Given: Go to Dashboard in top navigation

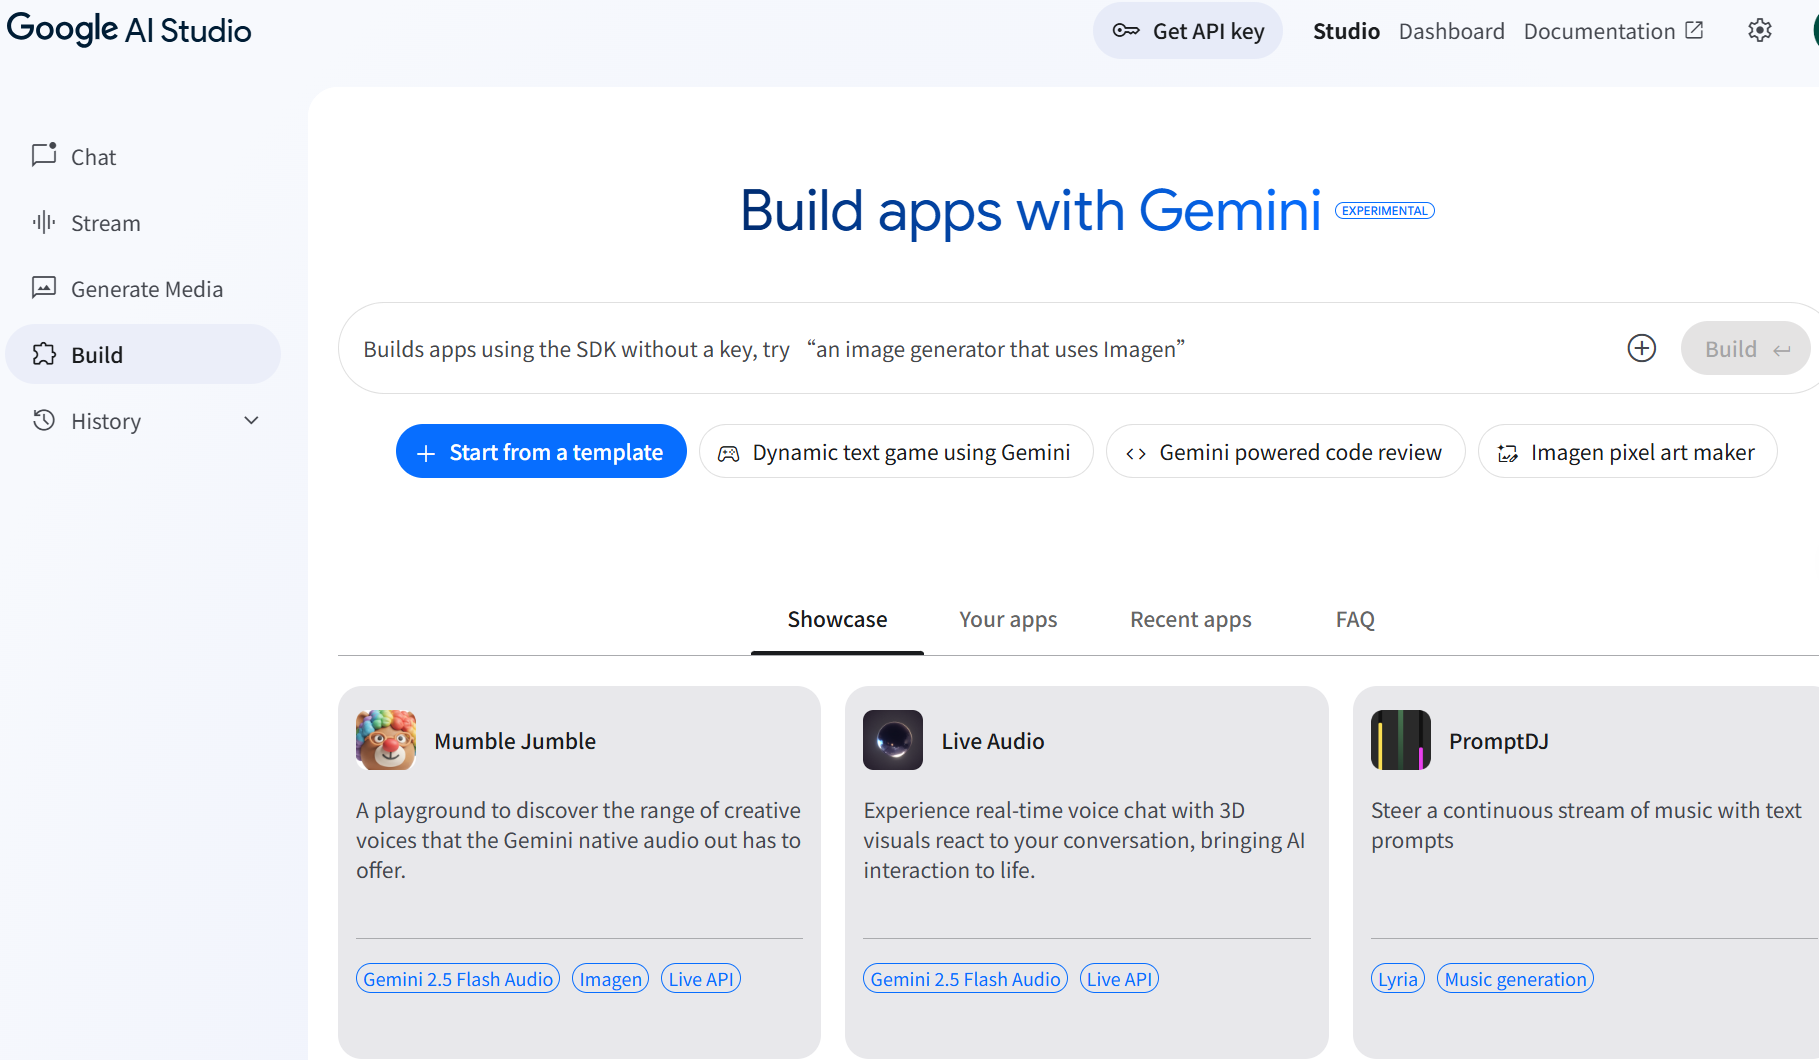Looking at the screenshot, I should (x=1451, y=31).
